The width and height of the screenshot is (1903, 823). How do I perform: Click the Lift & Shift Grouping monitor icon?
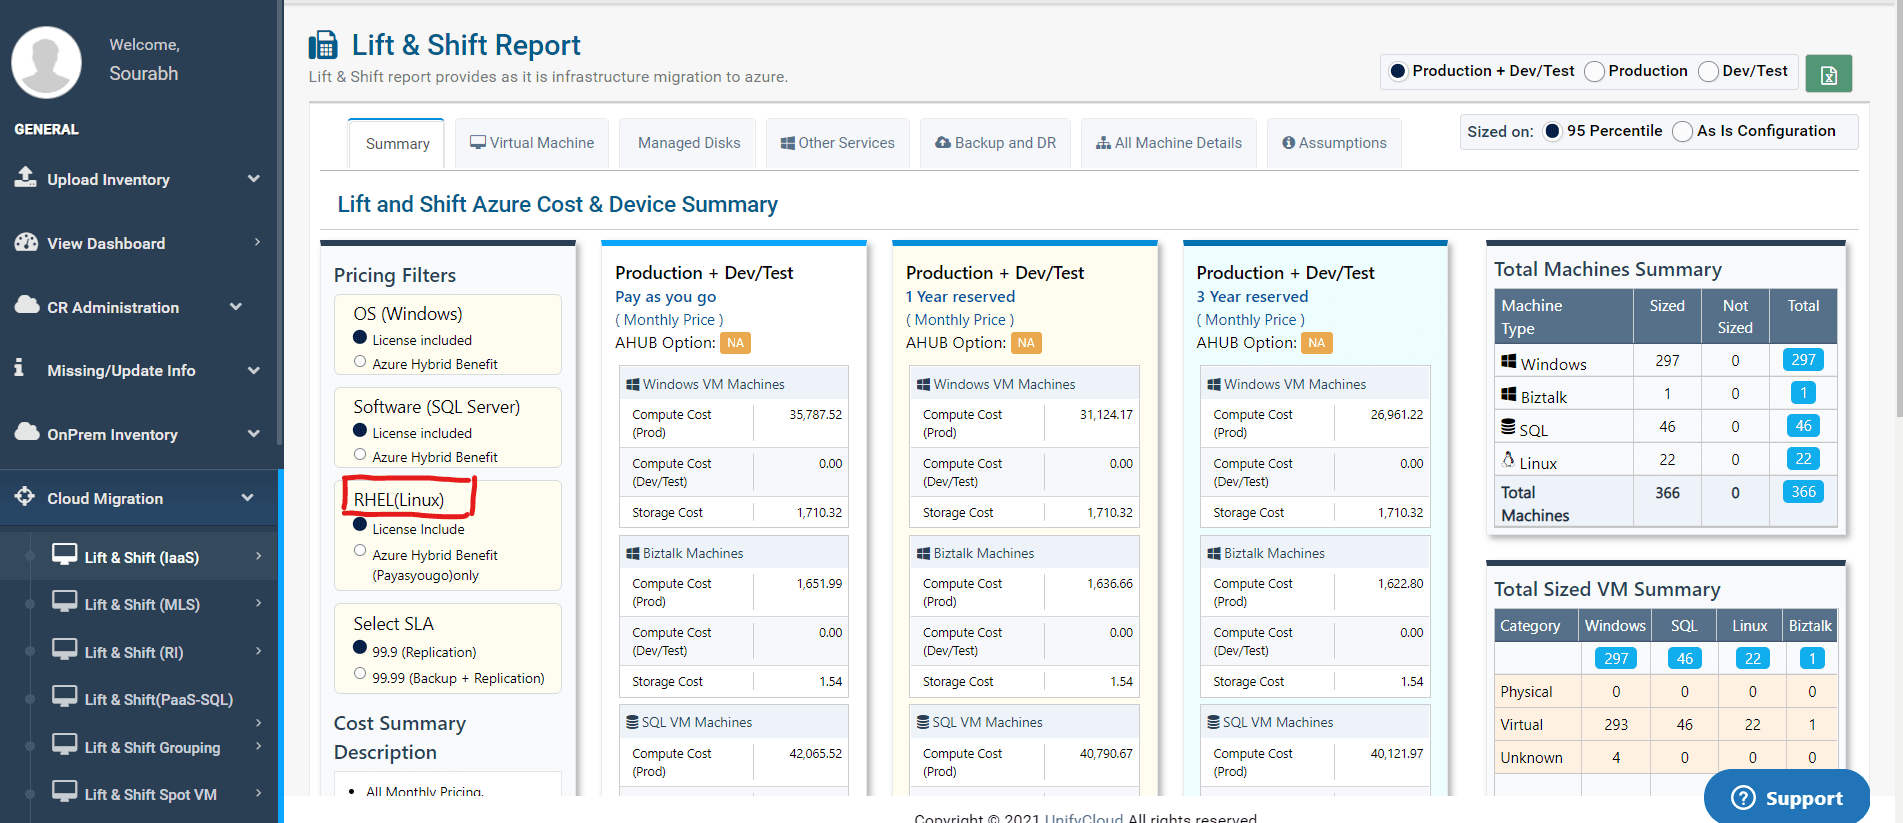click(65, 744)
